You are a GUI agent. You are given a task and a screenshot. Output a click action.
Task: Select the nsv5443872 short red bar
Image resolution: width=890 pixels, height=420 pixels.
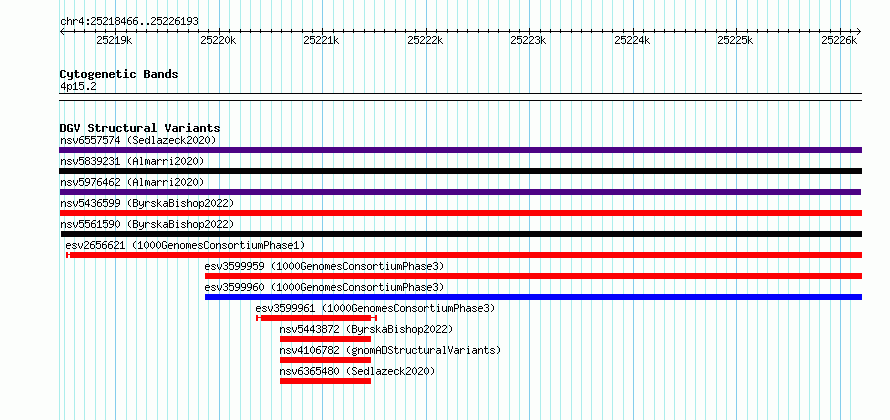tap(325, 339)
